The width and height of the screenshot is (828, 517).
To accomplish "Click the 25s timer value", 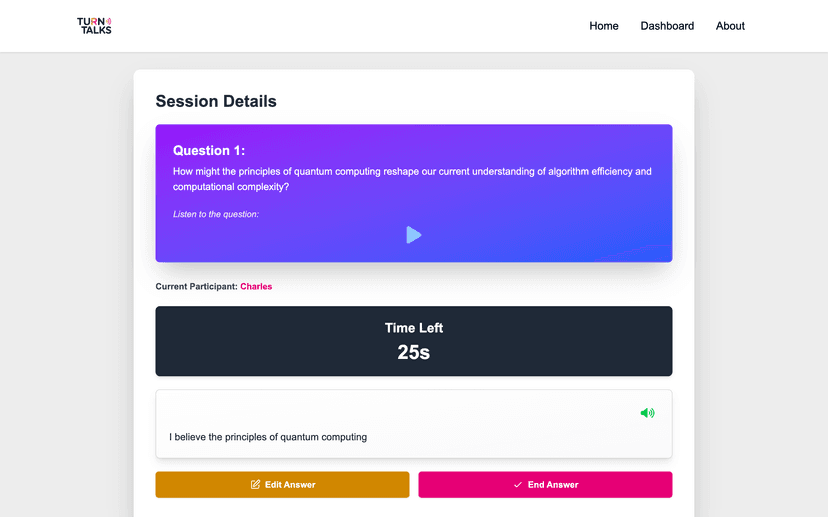I will [x=413, y=352].
